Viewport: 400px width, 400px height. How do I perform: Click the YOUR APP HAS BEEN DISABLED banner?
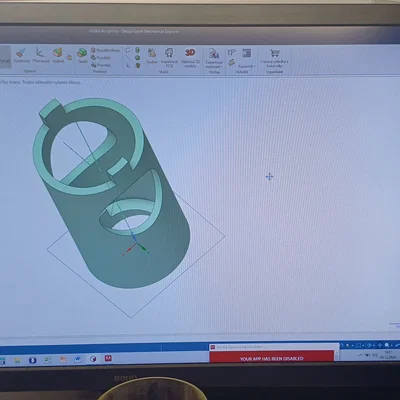click(x=272, y=358)
